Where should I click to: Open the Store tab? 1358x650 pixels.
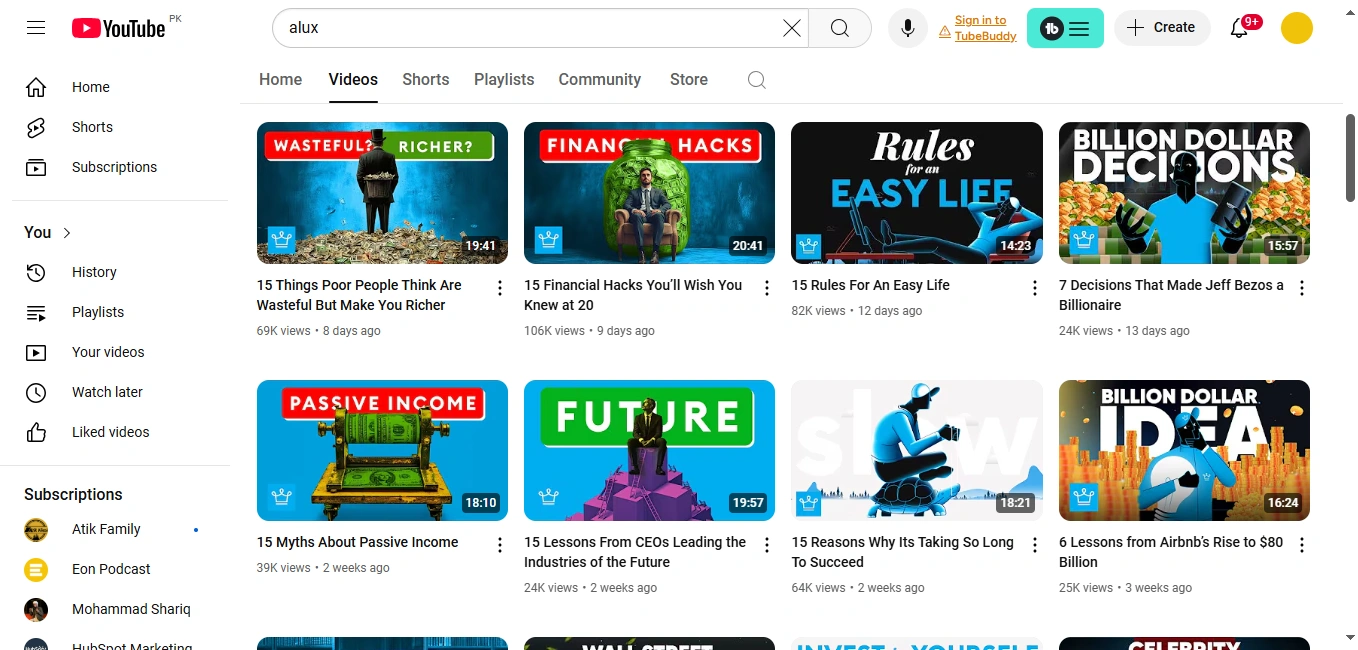coord(689,80)
